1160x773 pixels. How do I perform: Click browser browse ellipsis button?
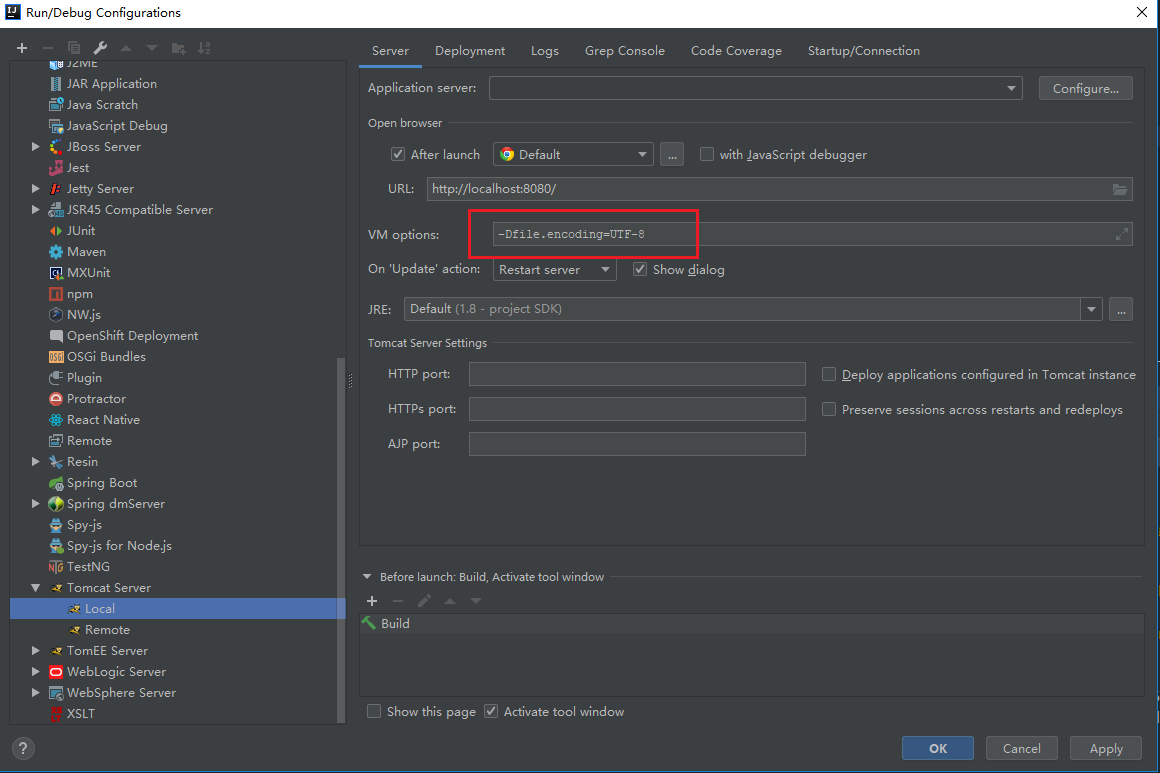click(x=672, y=155)
